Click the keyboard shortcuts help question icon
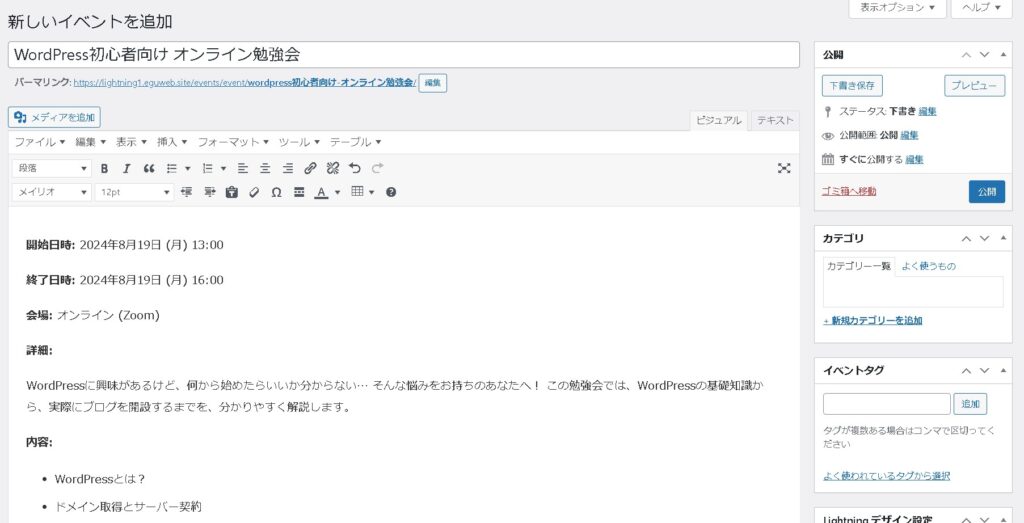Image resolution: width=1024 pixels, height=523 pixels. coord(391,192)
